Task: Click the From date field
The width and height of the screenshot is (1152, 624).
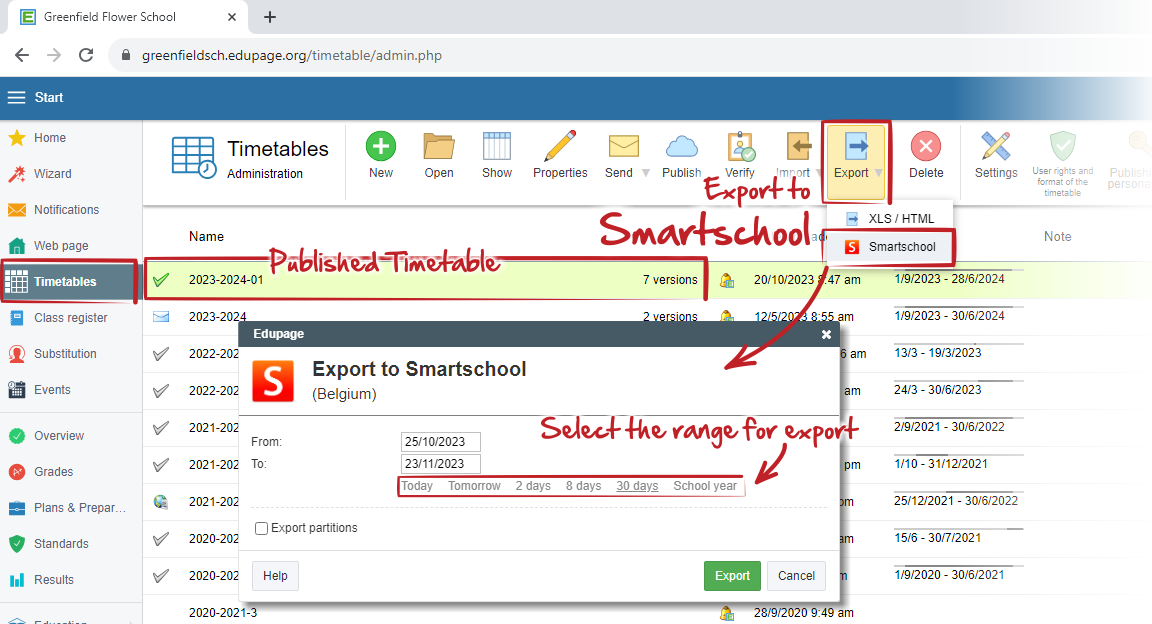Action: (441, 442)
